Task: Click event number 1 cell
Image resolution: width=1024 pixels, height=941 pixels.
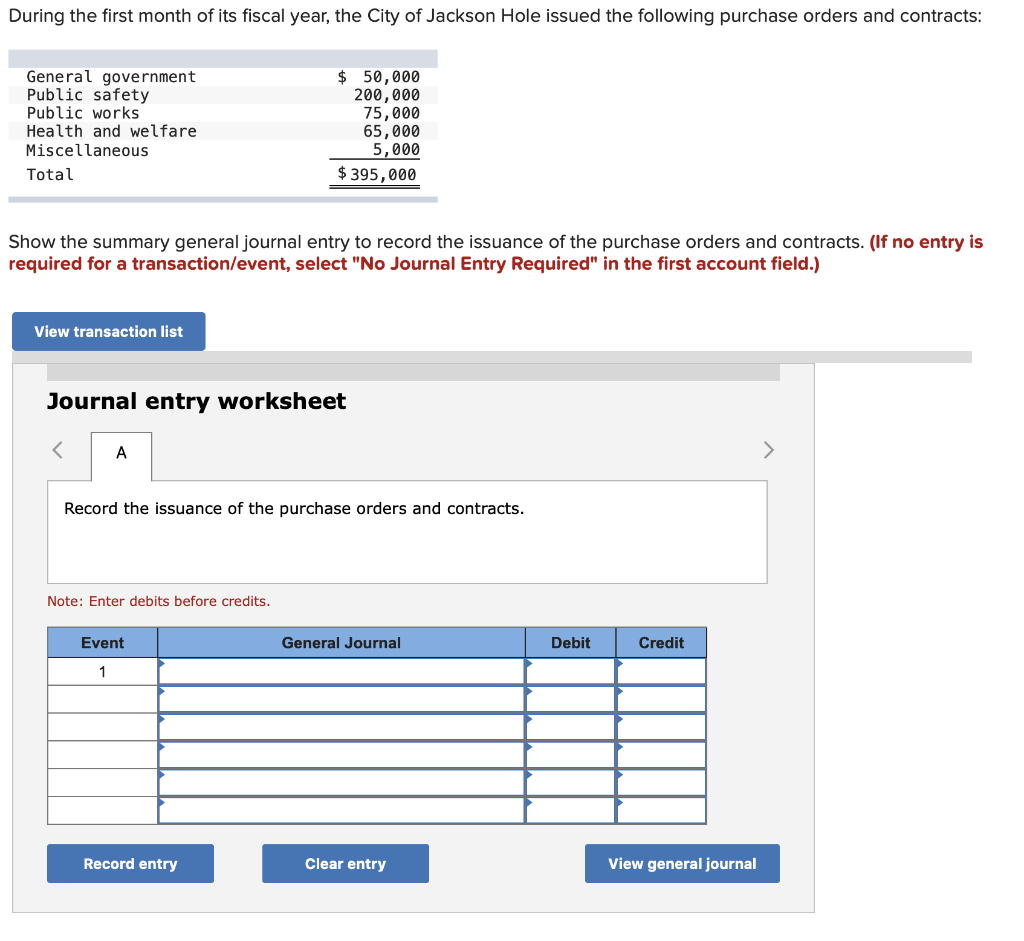Action: (103, 671)
